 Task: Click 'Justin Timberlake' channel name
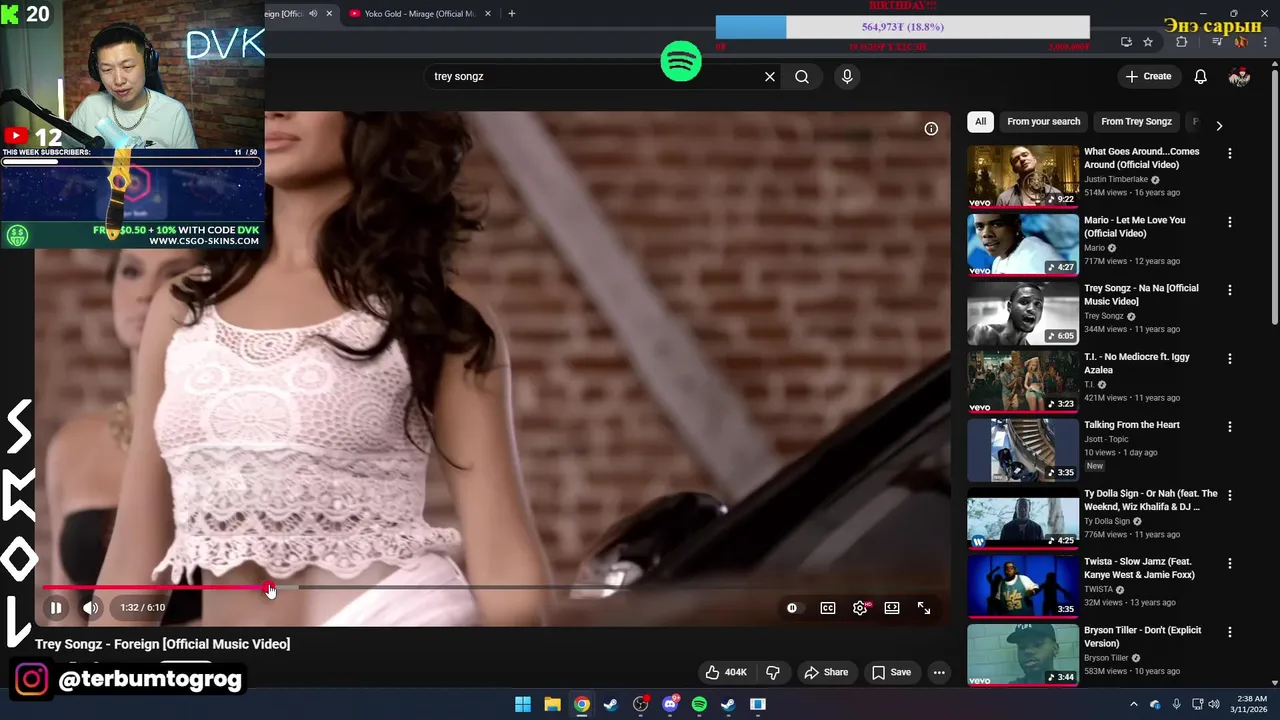pos(1116,180)
